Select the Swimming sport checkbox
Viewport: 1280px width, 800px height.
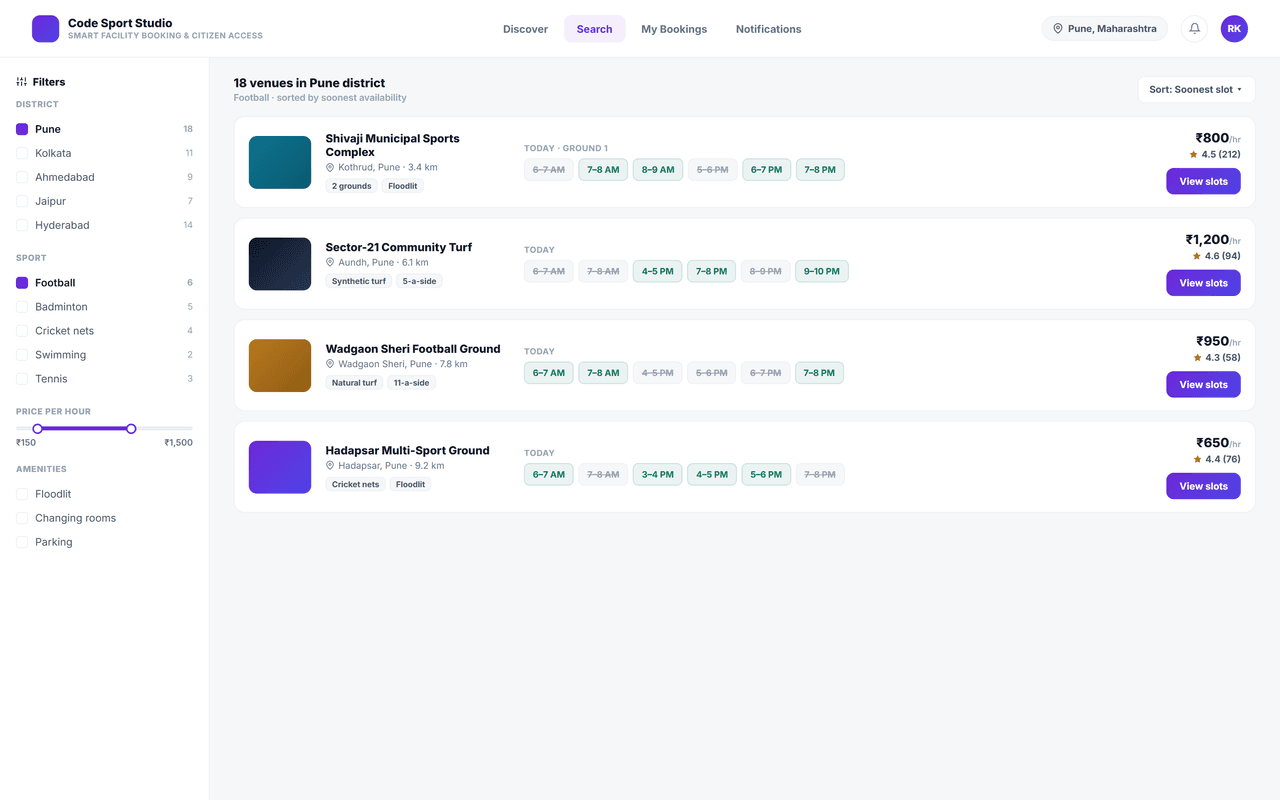pyautogui.click(x=22, y=355)
